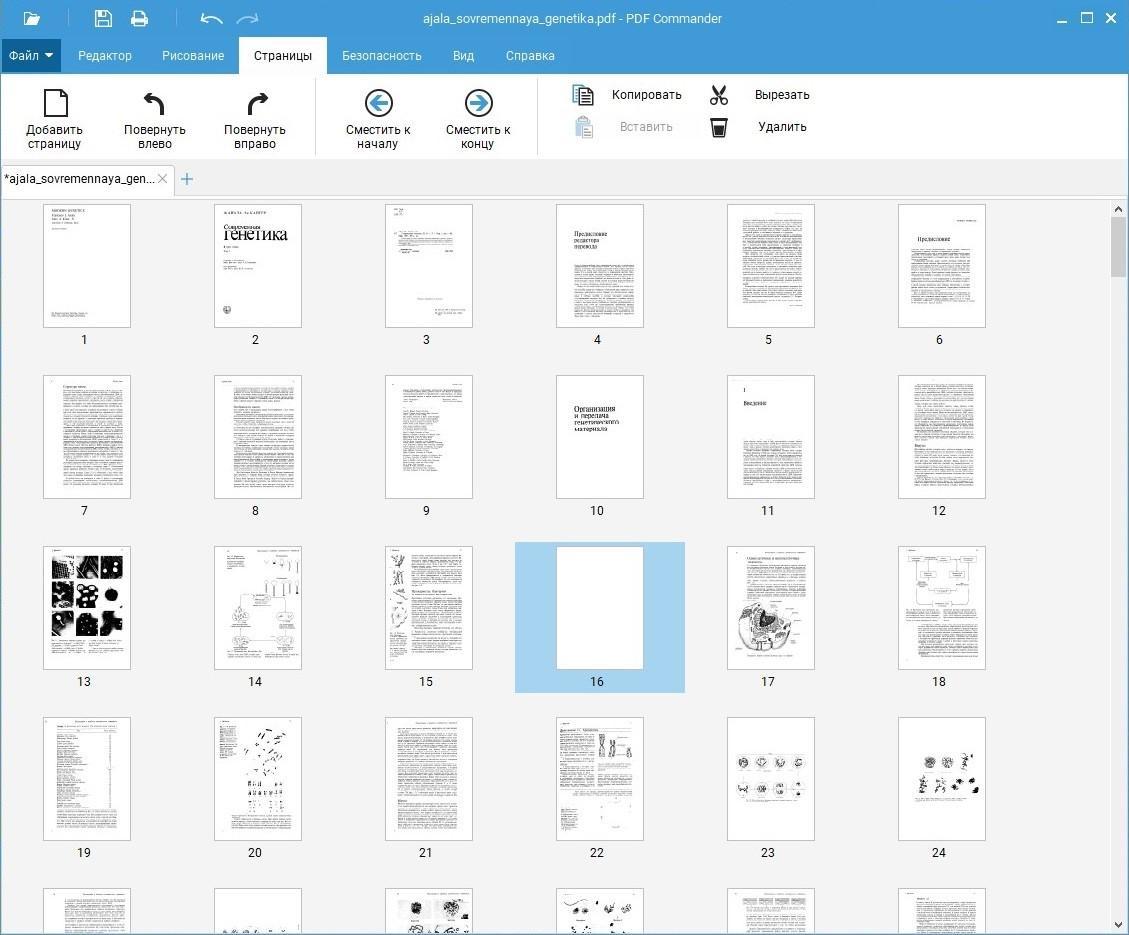Click the blank page 16 thumbnail
Viewport: 1129px width, 935px height.
tap(600, 607)
